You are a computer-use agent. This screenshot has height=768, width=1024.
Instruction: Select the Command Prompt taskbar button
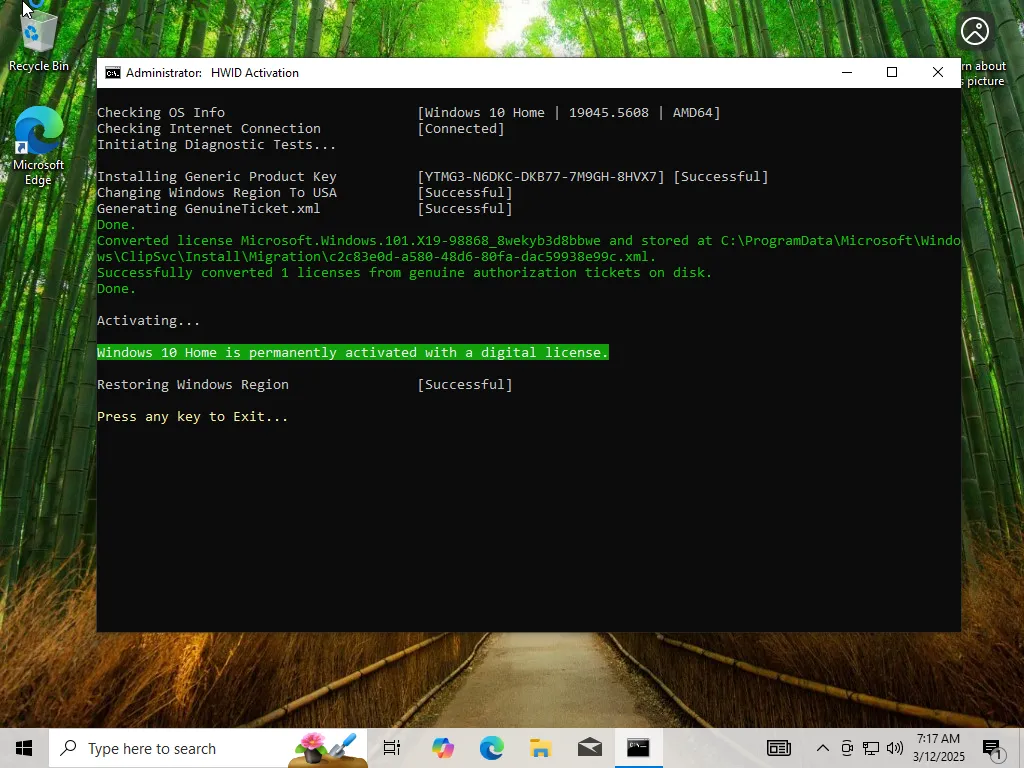[639, 748]
